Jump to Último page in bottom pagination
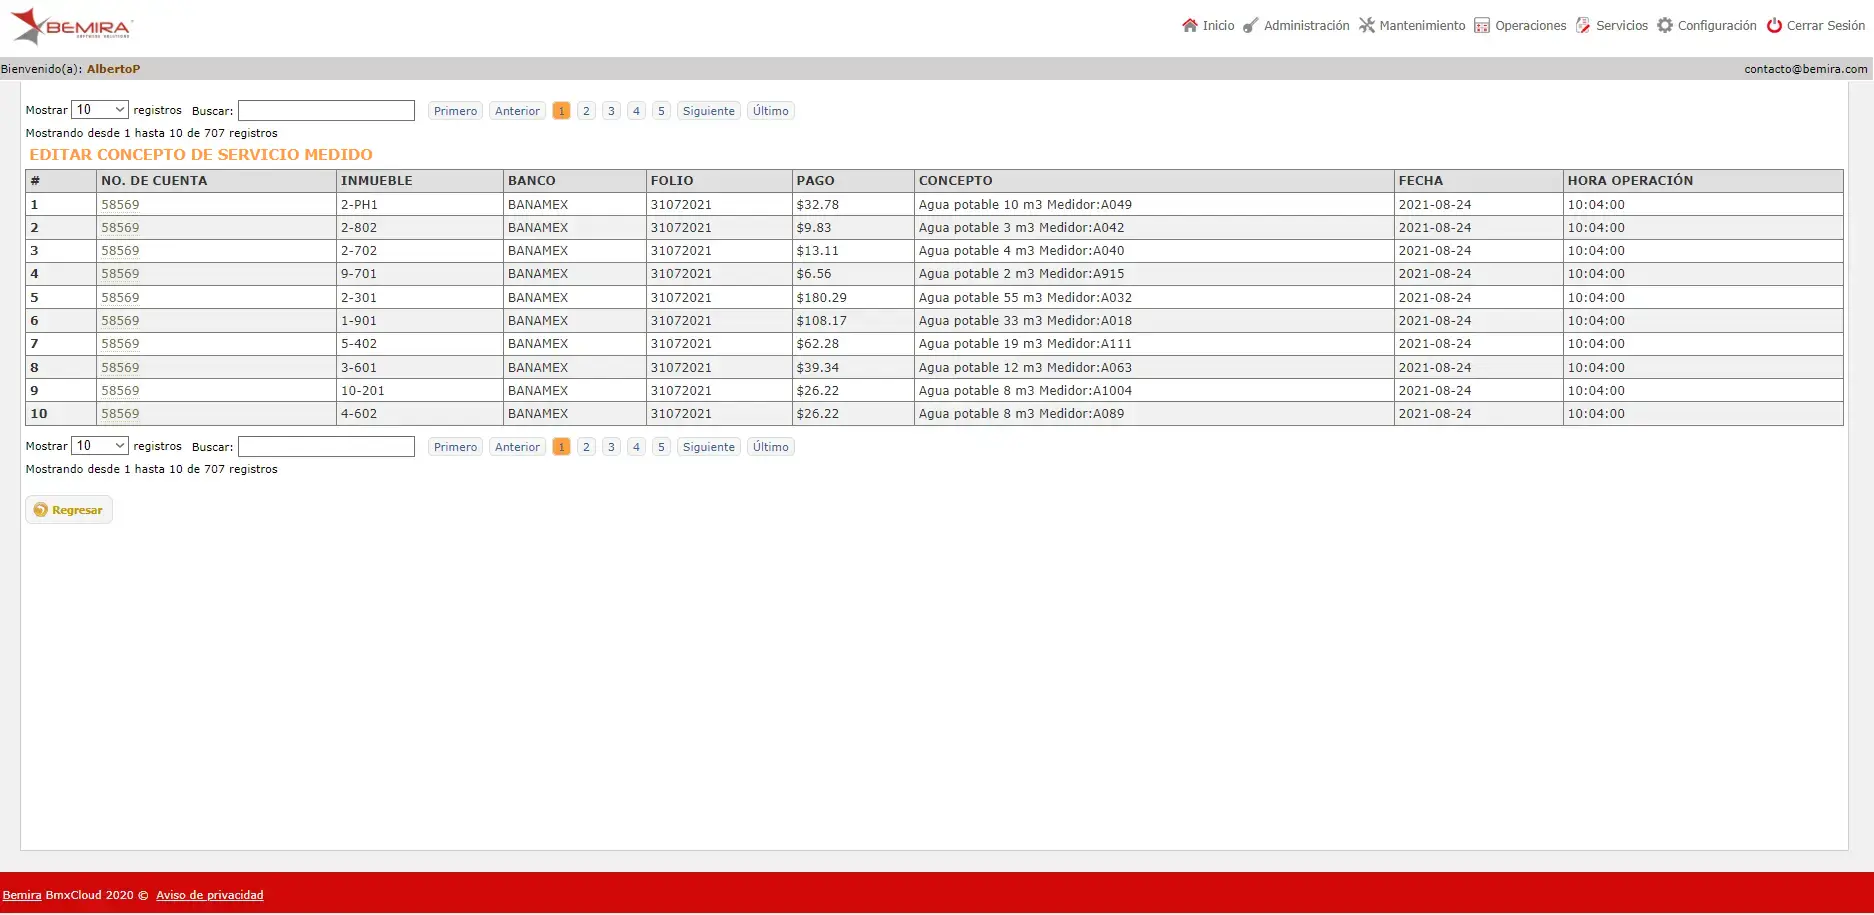The width and height of the screenshot is (1874, 915). [x=771, y=447]
